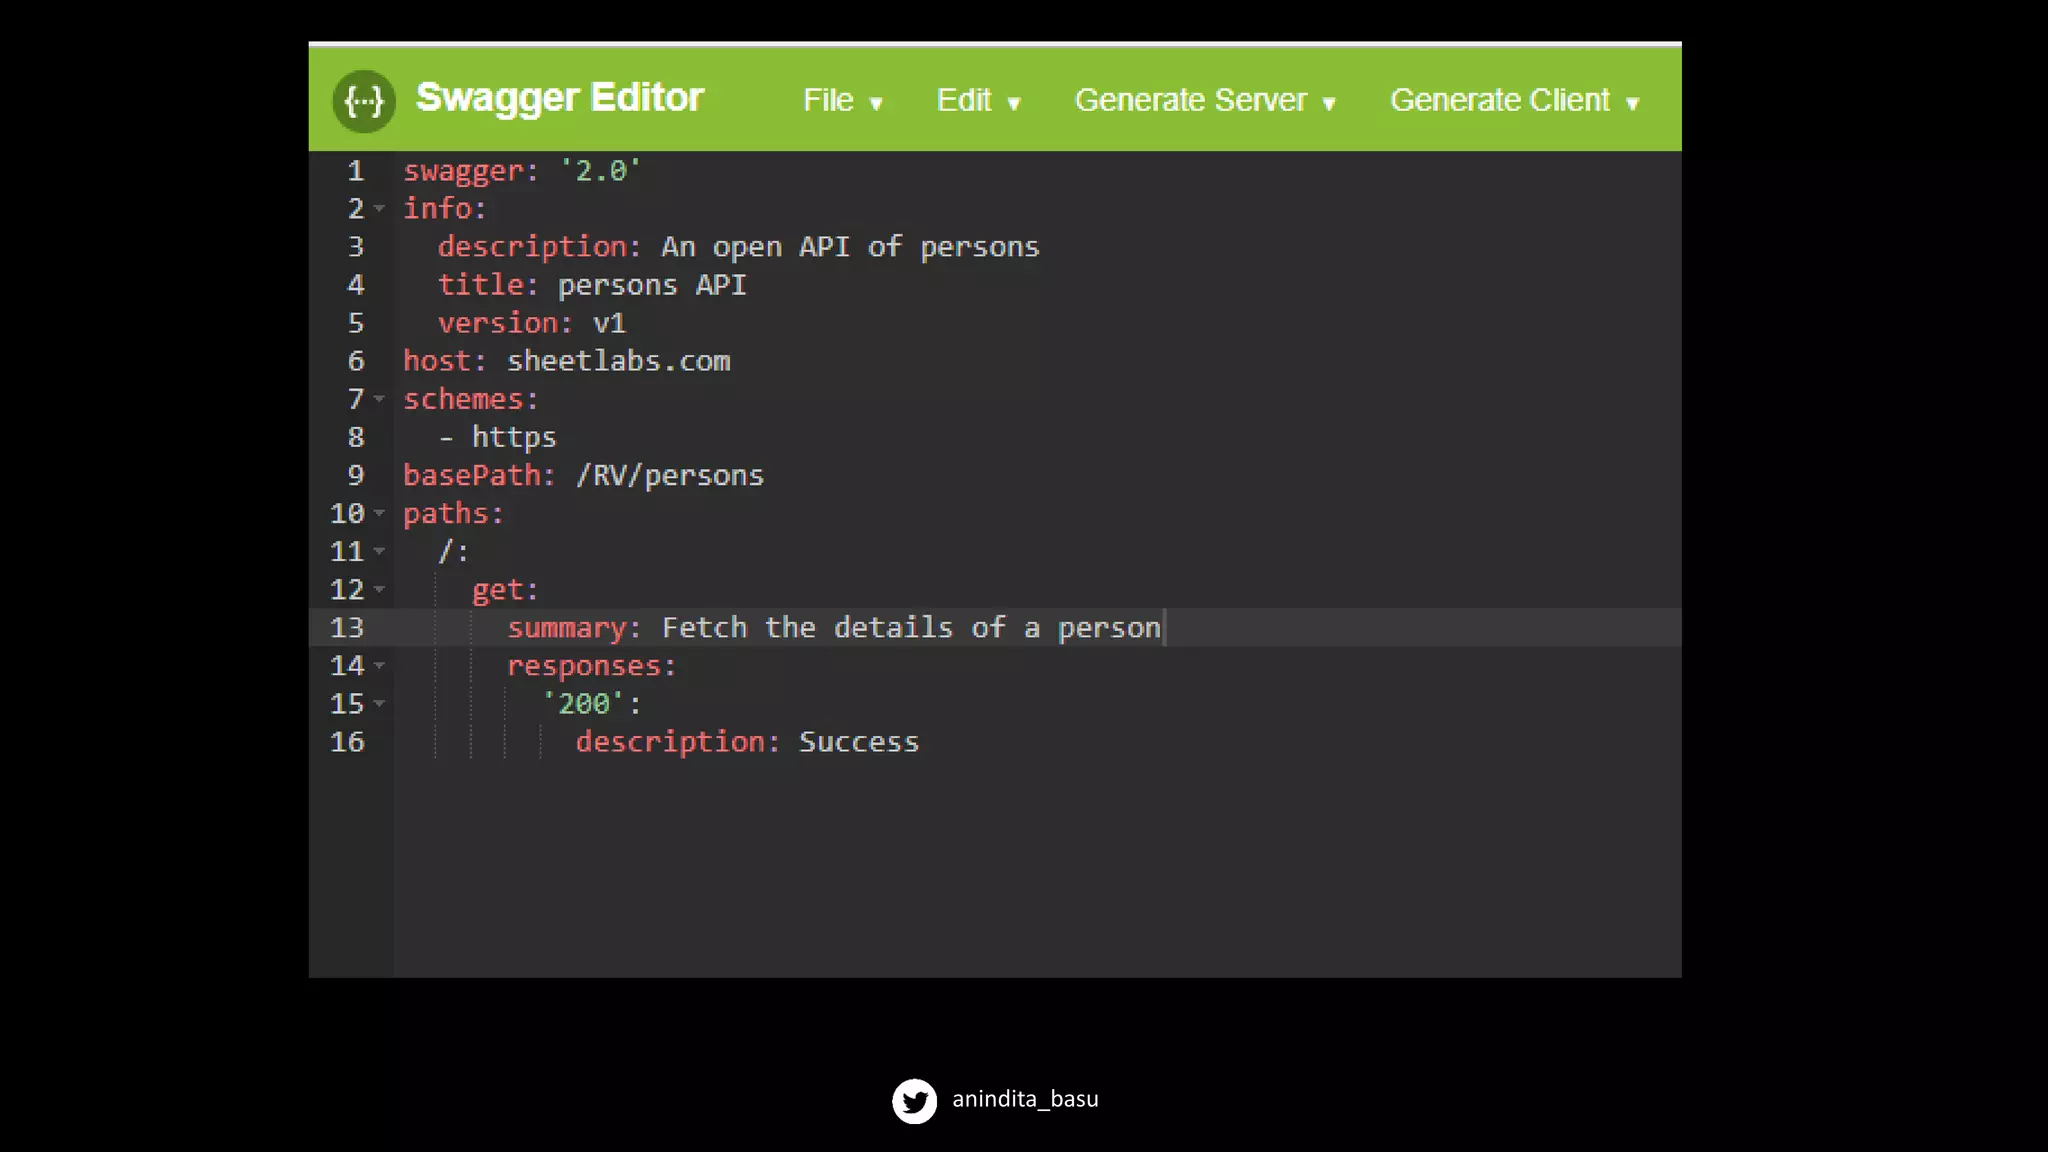Click the anindita_basu Twitter handle
The width and height of the screenshot is (2048, 1152).
point(1024,1099)
